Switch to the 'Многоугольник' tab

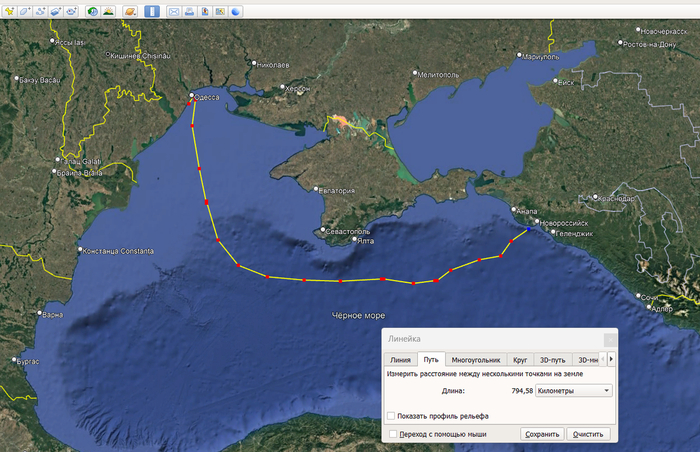pyautogui.click(x=475, y=359)
